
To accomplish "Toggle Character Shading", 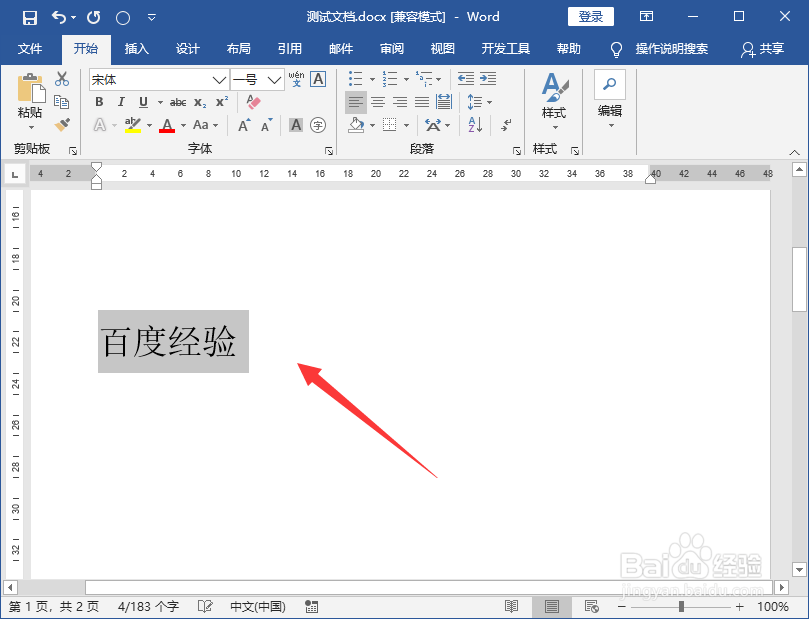I will [296, 125].
